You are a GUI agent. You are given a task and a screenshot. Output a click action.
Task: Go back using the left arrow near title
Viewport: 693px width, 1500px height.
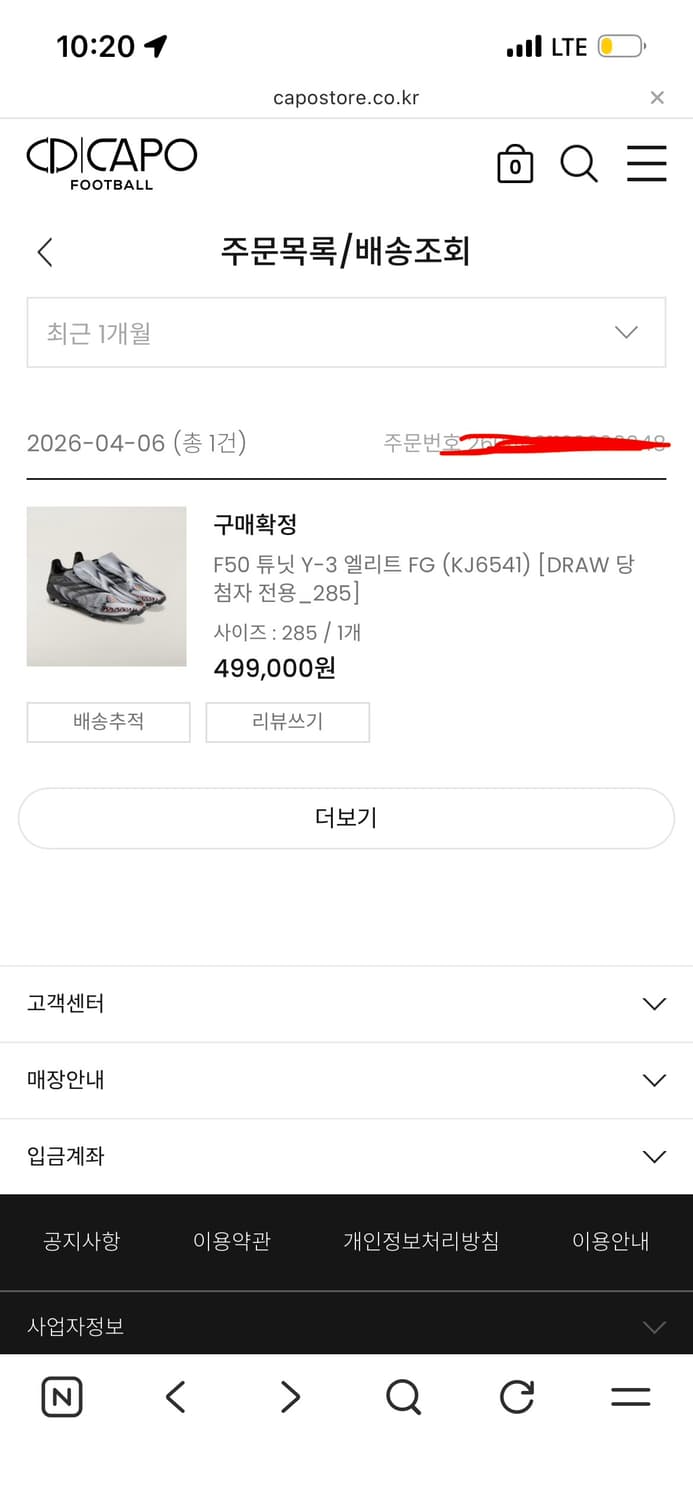pos(45,252)
